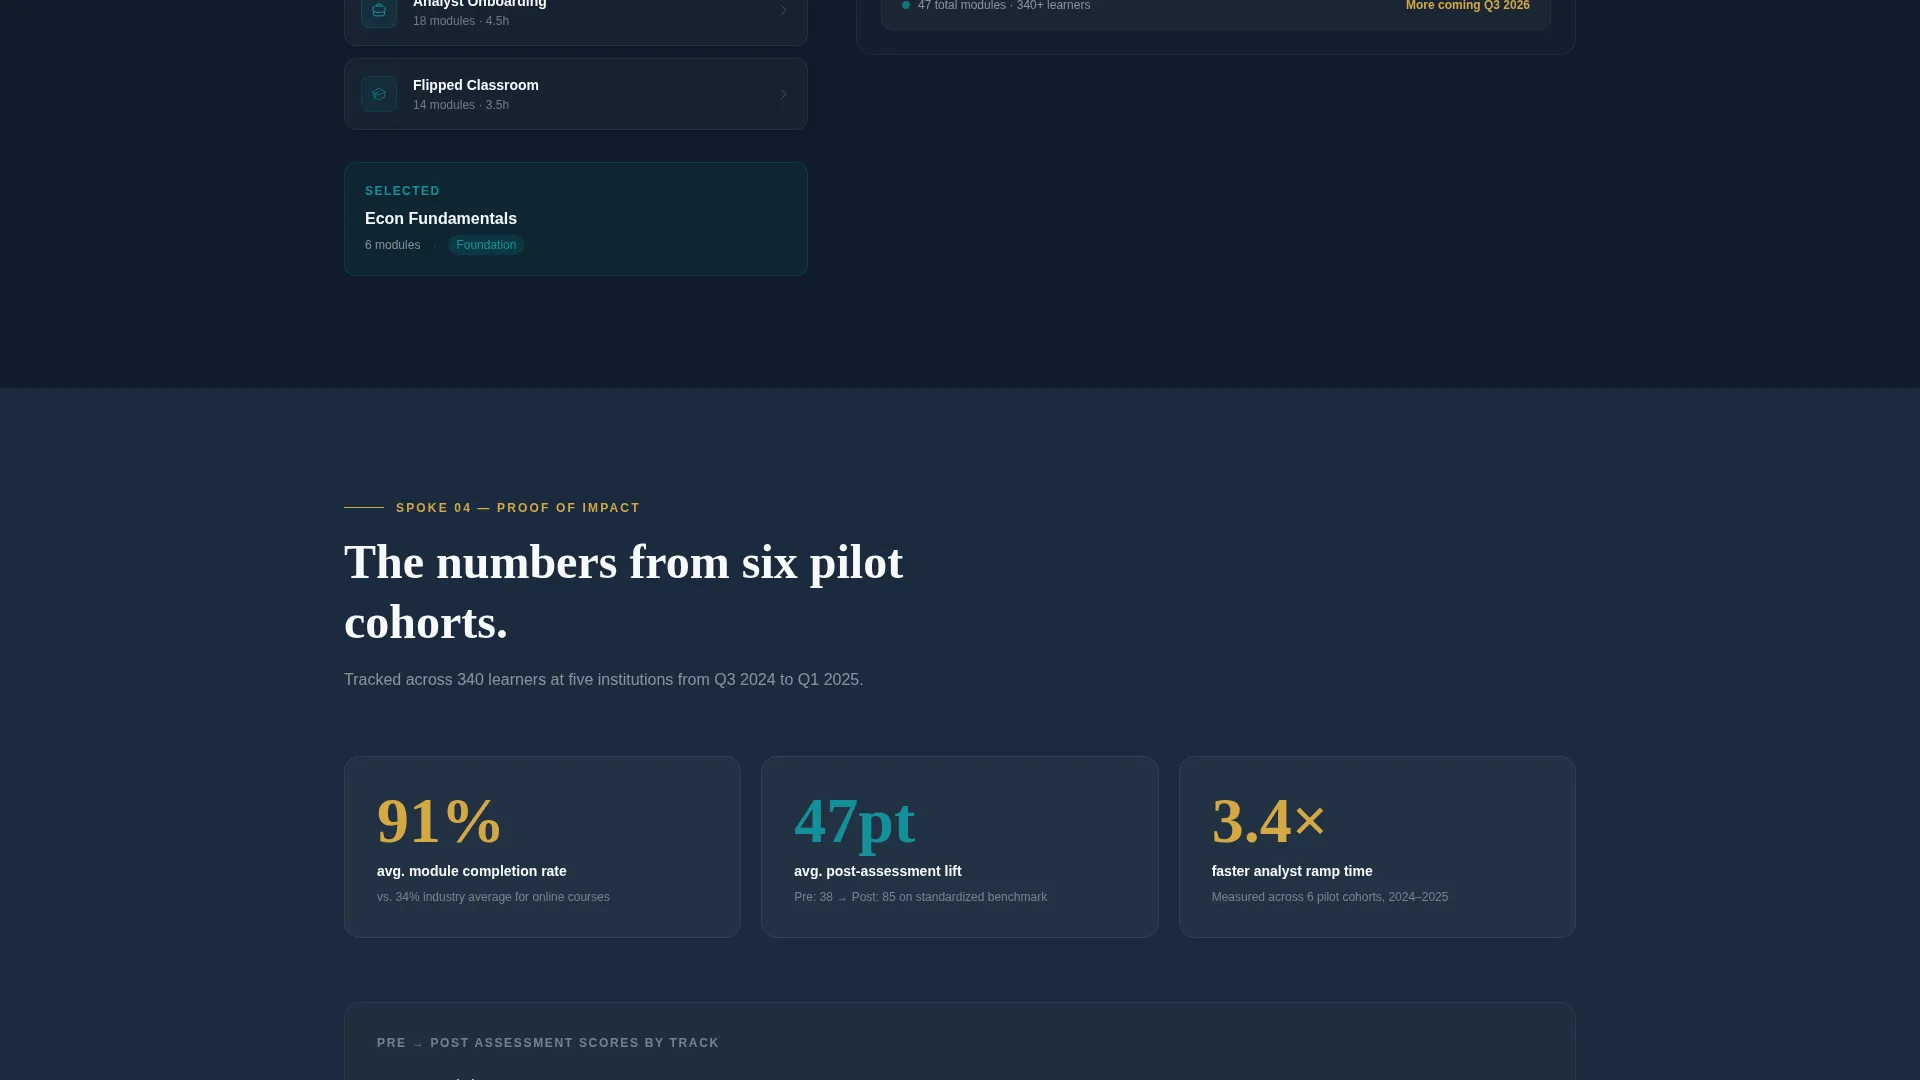Screen dimensions: 1920x1080
Task: Click the More coming Q3 2026 text
Action: pos(1467,6)
